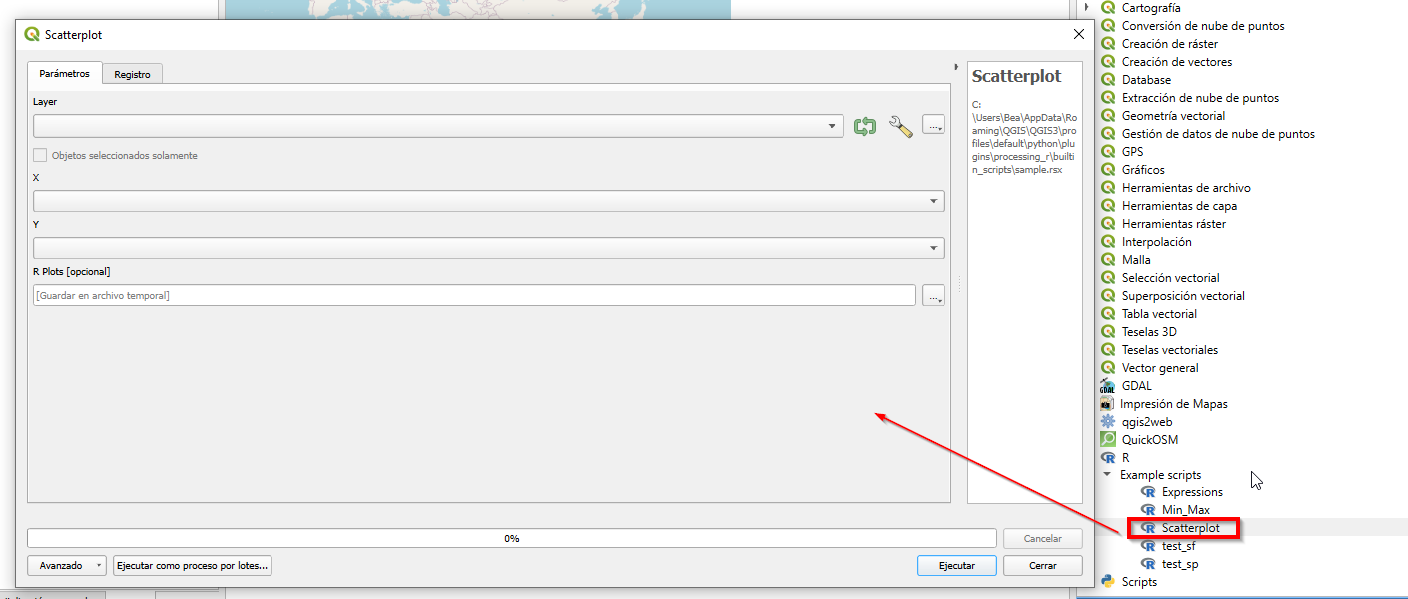Click Creación de vectores icon

click(x=1108, y=62)
